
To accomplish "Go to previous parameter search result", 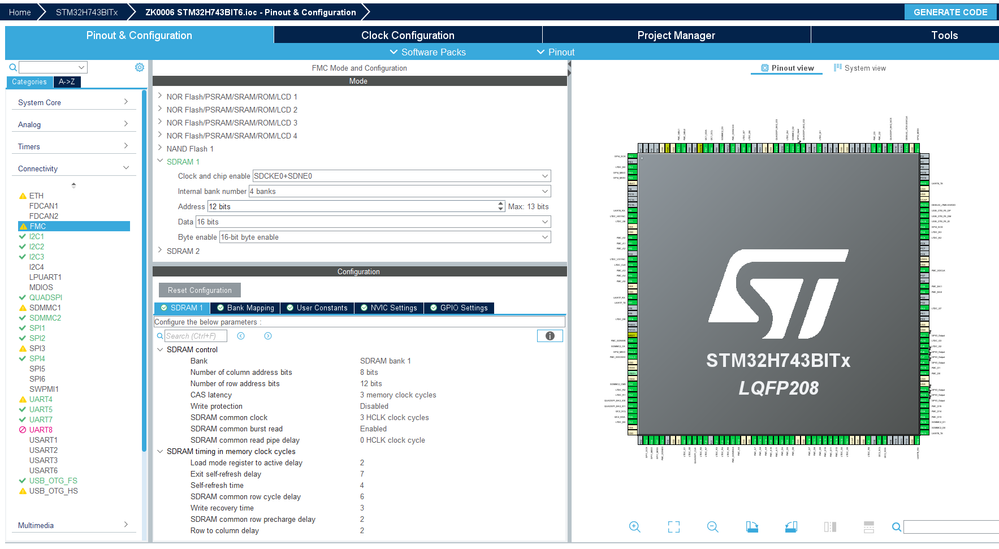I will [x=242, y=336].
